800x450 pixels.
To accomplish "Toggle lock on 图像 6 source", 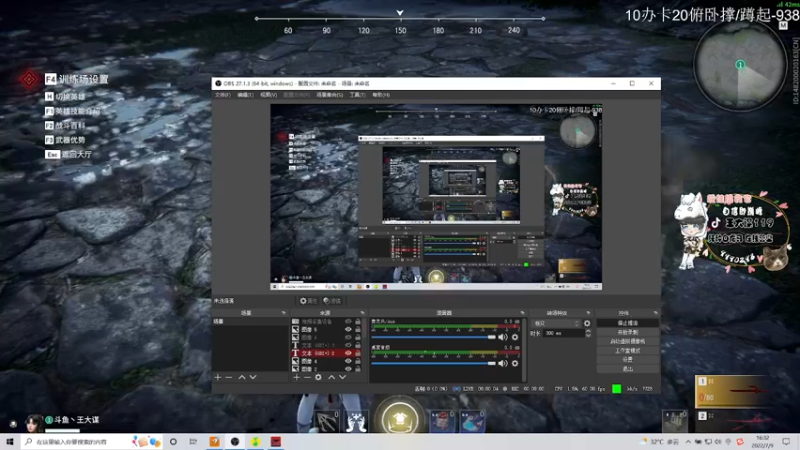I will pyautogui.click(x=358, y=361).
